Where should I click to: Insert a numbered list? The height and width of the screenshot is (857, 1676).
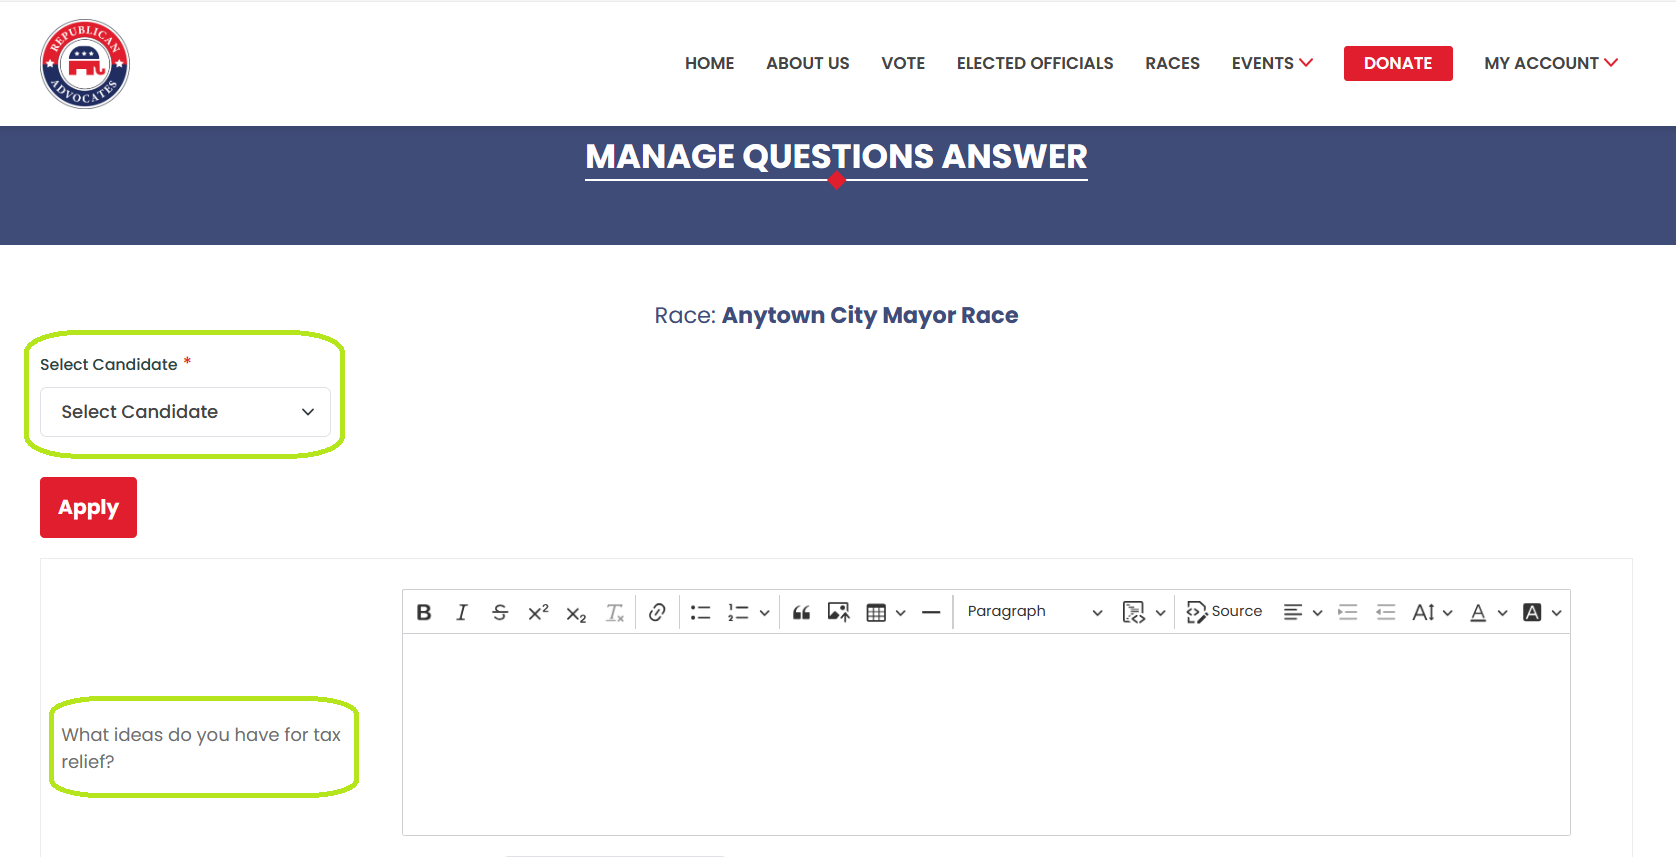pos(738,612)
